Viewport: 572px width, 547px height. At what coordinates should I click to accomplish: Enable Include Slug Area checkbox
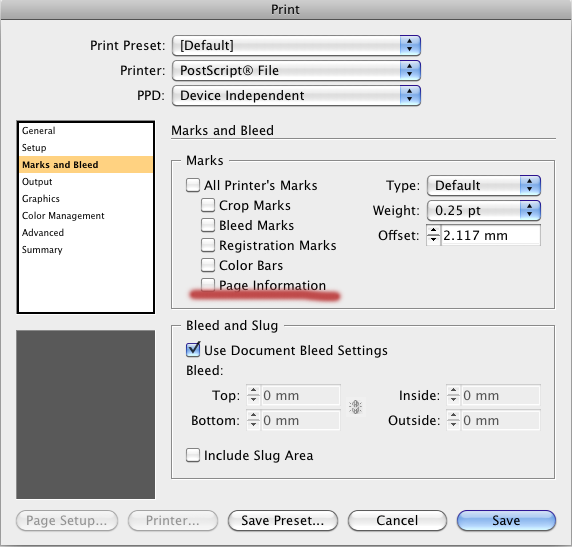point(193,455)
